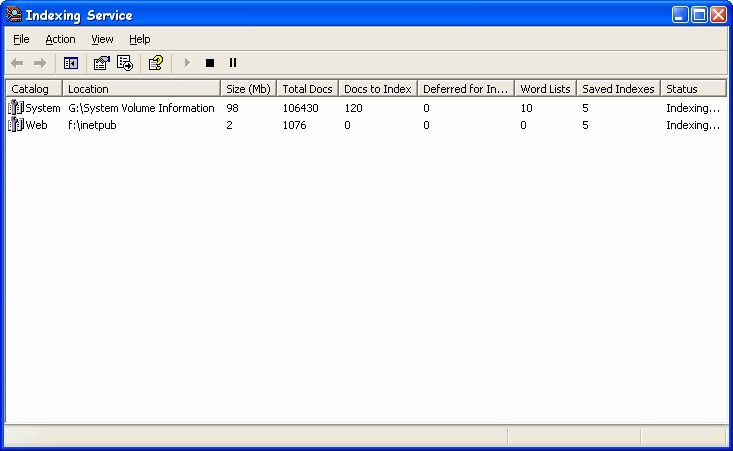Start the Indexing service with play button
This screenshot has height=451, width=733.
[187, 63]
